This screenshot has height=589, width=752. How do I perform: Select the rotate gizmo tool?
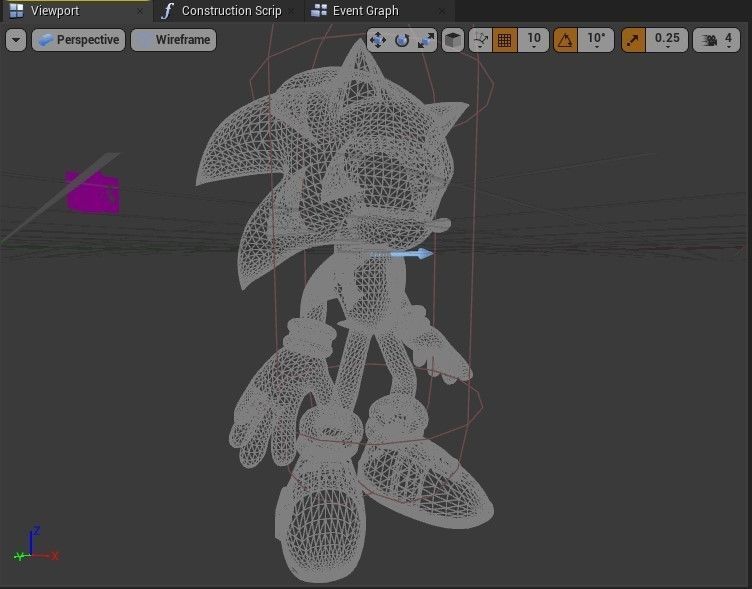[x=402, y=40]
